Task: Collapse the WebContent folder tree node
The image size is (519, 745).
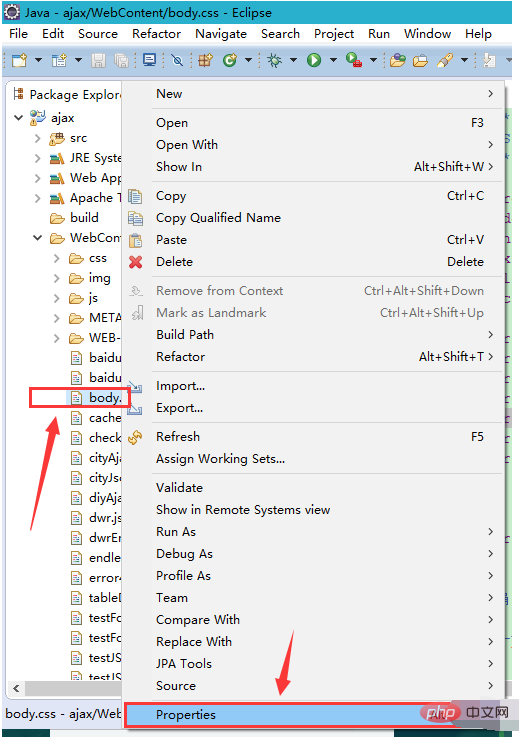Action: click(38, 238)
